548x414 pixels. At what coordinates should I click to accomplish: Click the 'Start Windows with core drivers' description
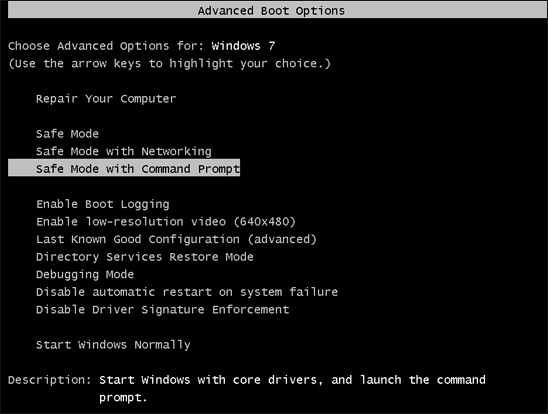coord(292,388)
